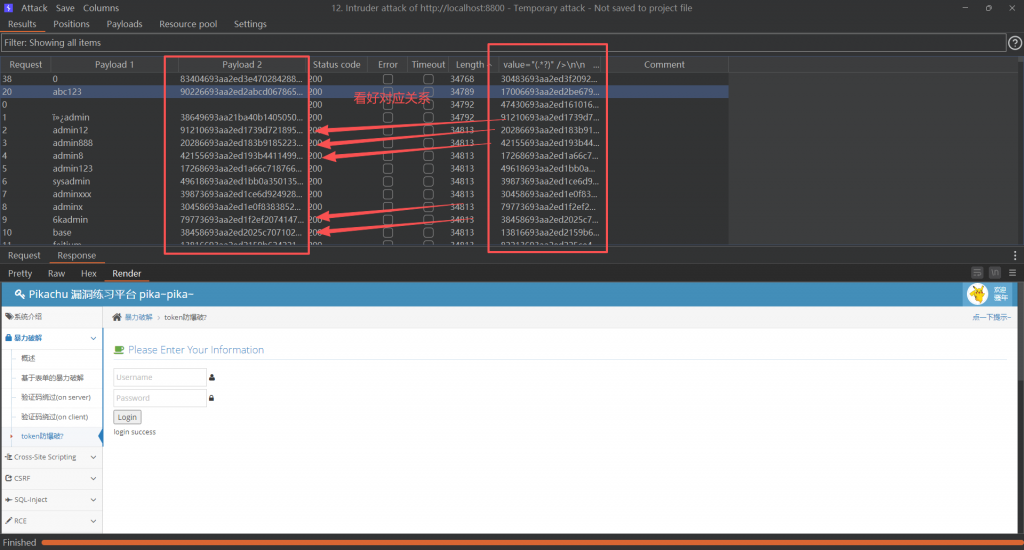Open the response viewer hamburger menu

[1013, 273]
